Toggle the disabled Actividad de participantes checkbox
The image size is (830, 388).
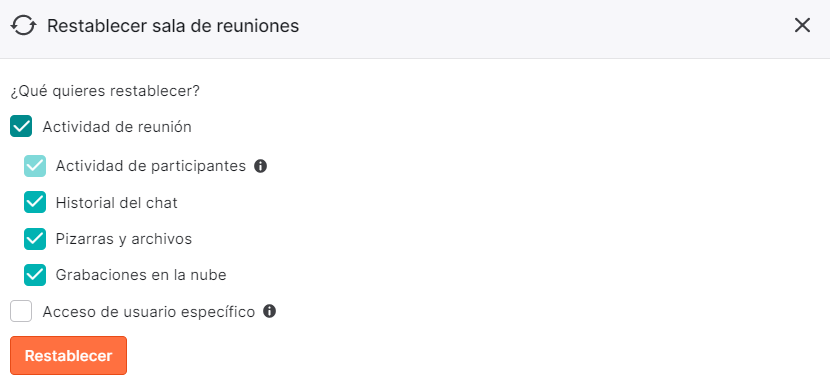click(x=35, y=166)
